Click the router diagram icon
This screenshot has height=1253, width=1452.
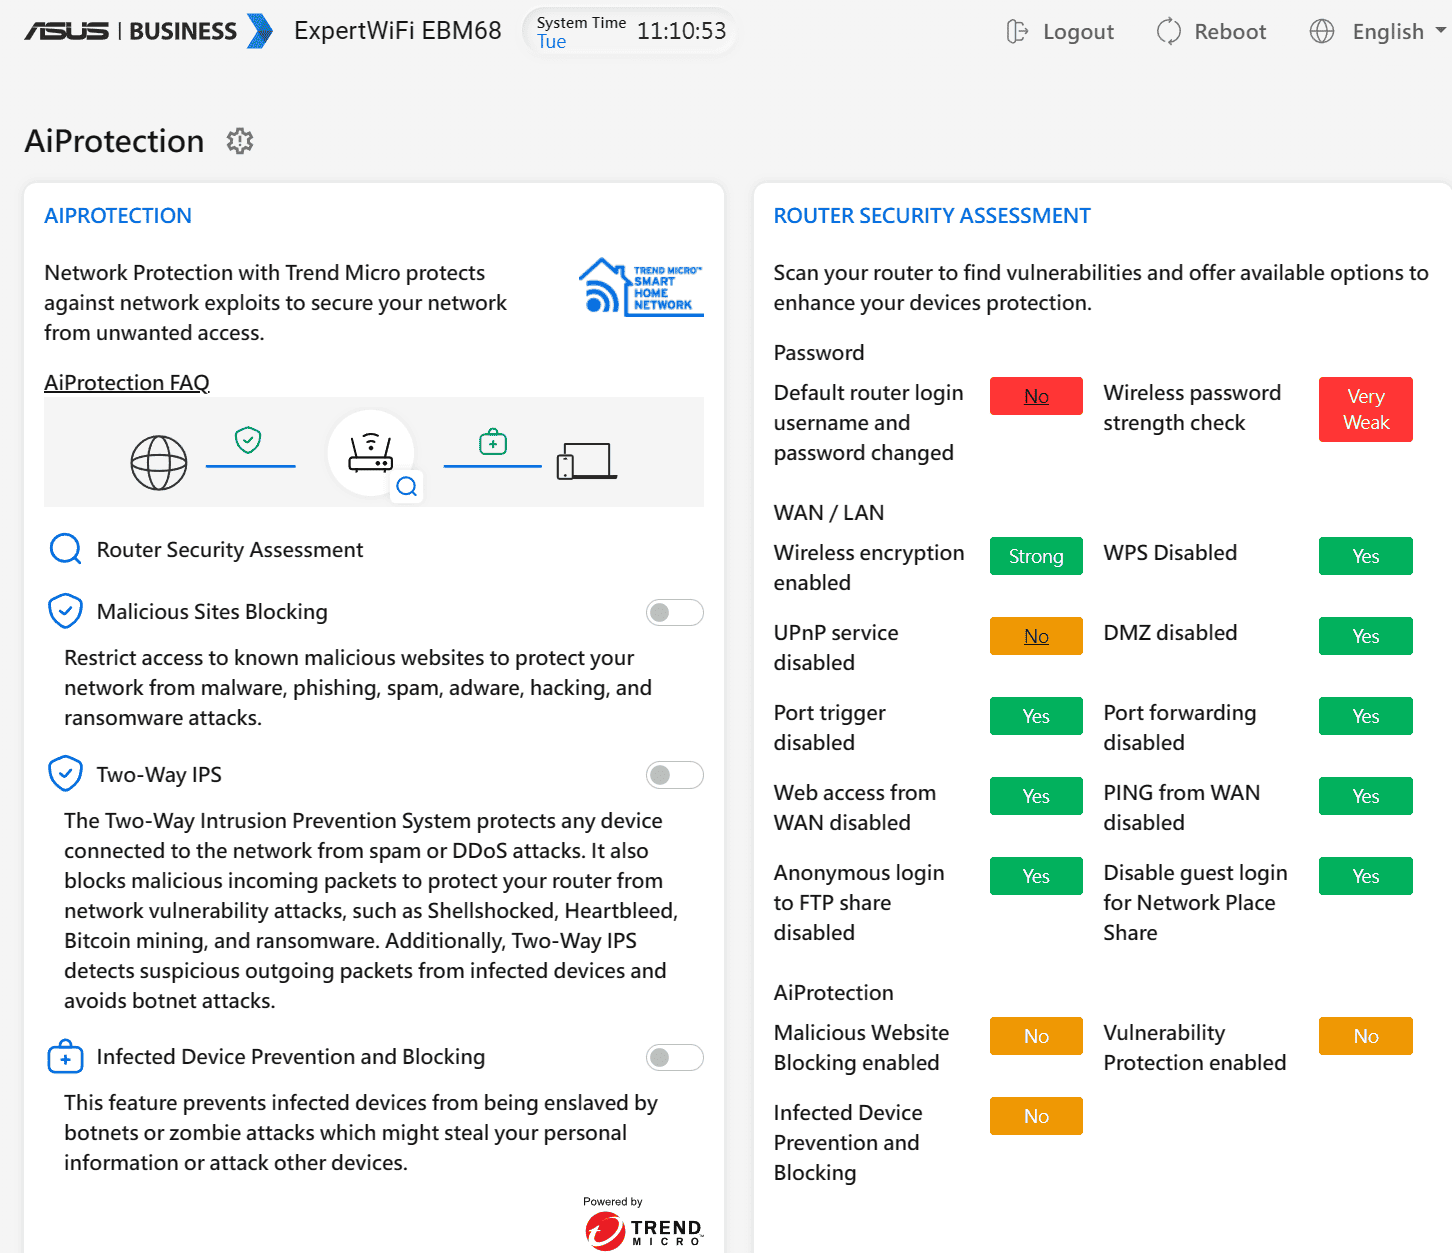(371, 453)
